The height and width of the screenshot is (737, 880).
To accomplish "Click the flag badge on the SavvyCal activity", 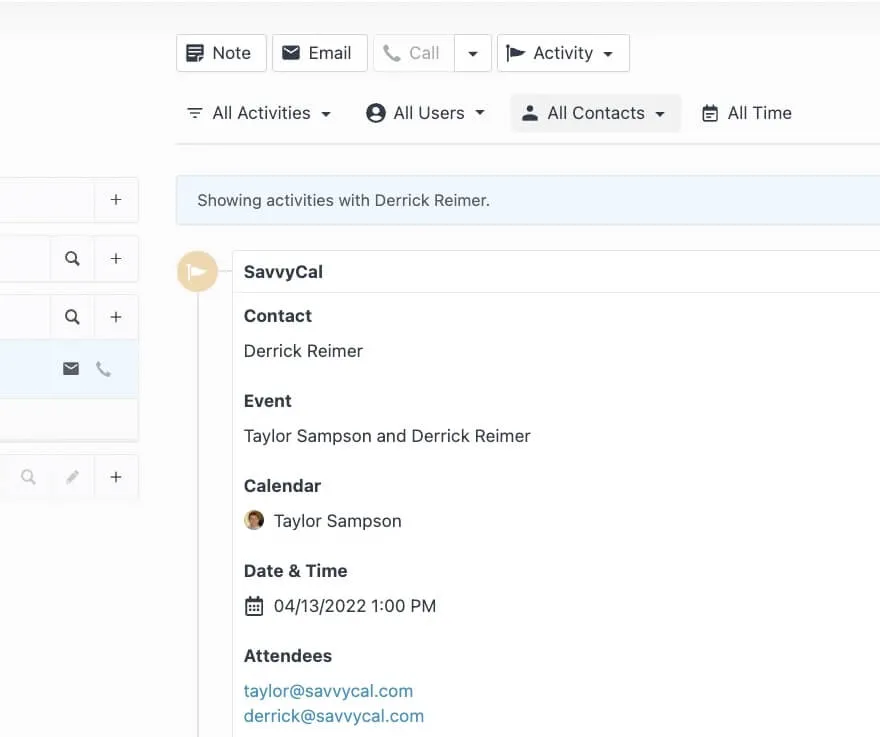I will (197, 270).
